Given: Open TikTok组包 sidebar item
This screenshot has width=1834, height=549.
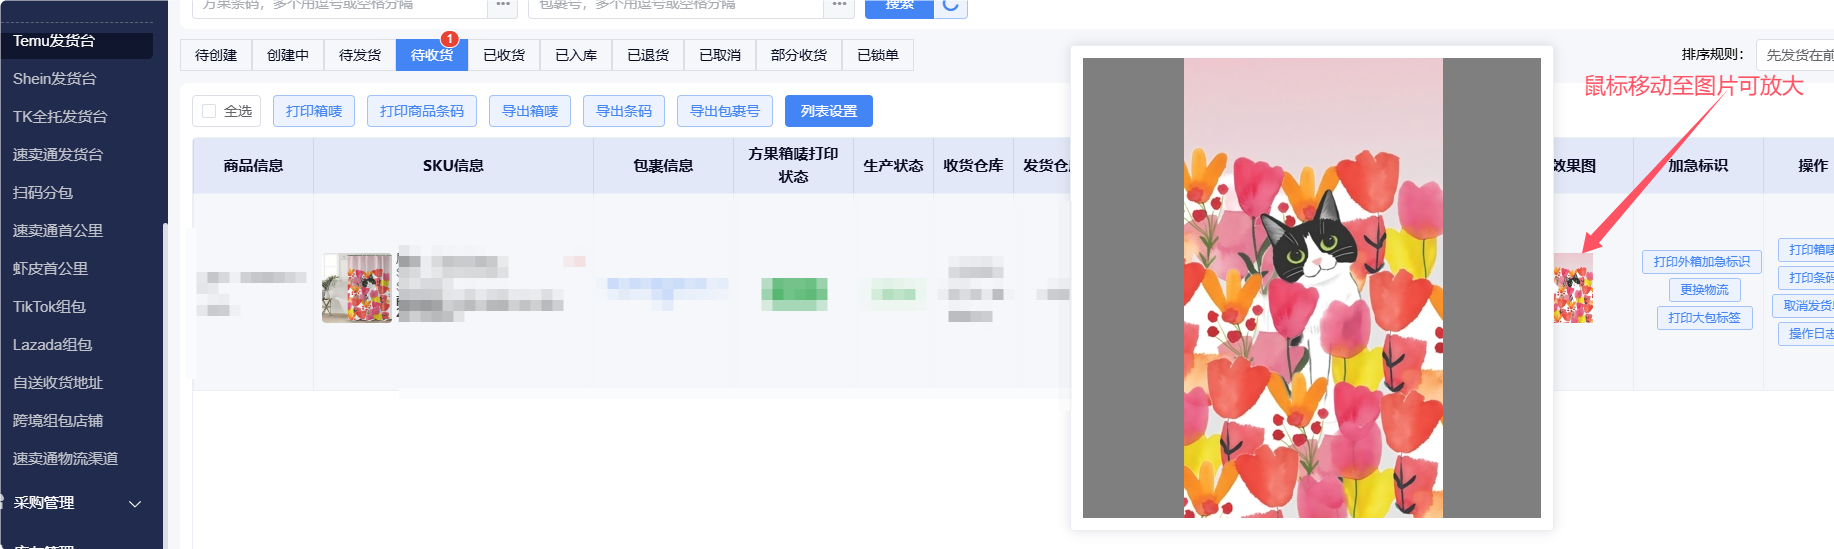Looking at the screenshot, I should click(49, 307).
